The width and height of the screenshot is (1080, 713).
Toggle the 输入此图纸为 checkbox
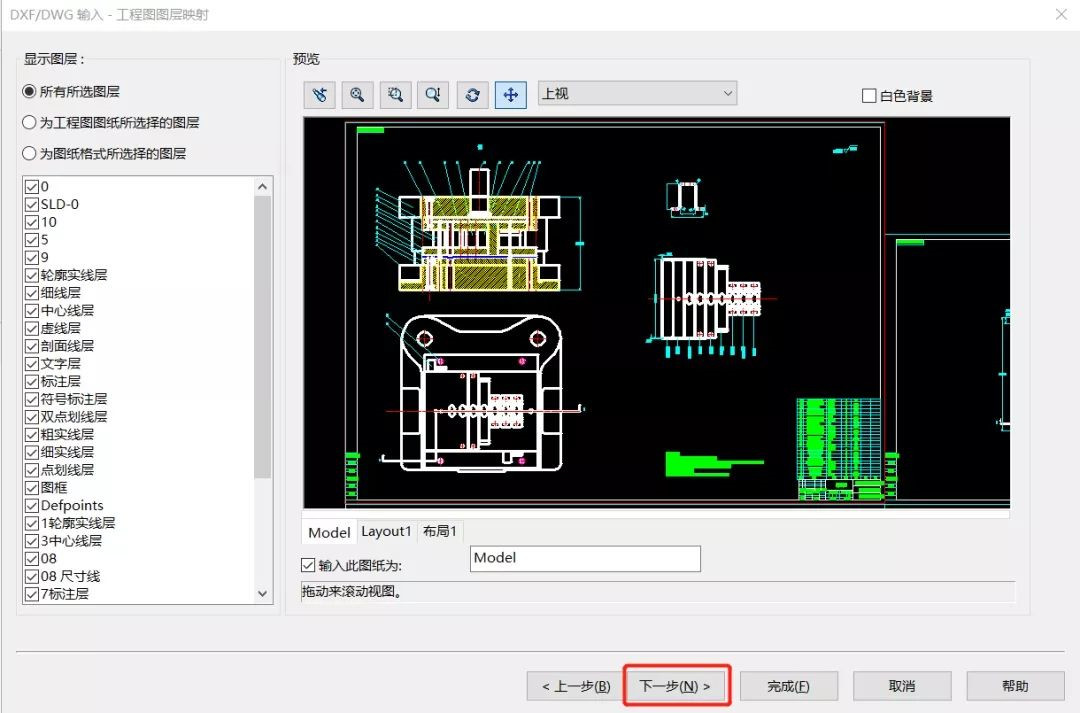coord(308,565)
